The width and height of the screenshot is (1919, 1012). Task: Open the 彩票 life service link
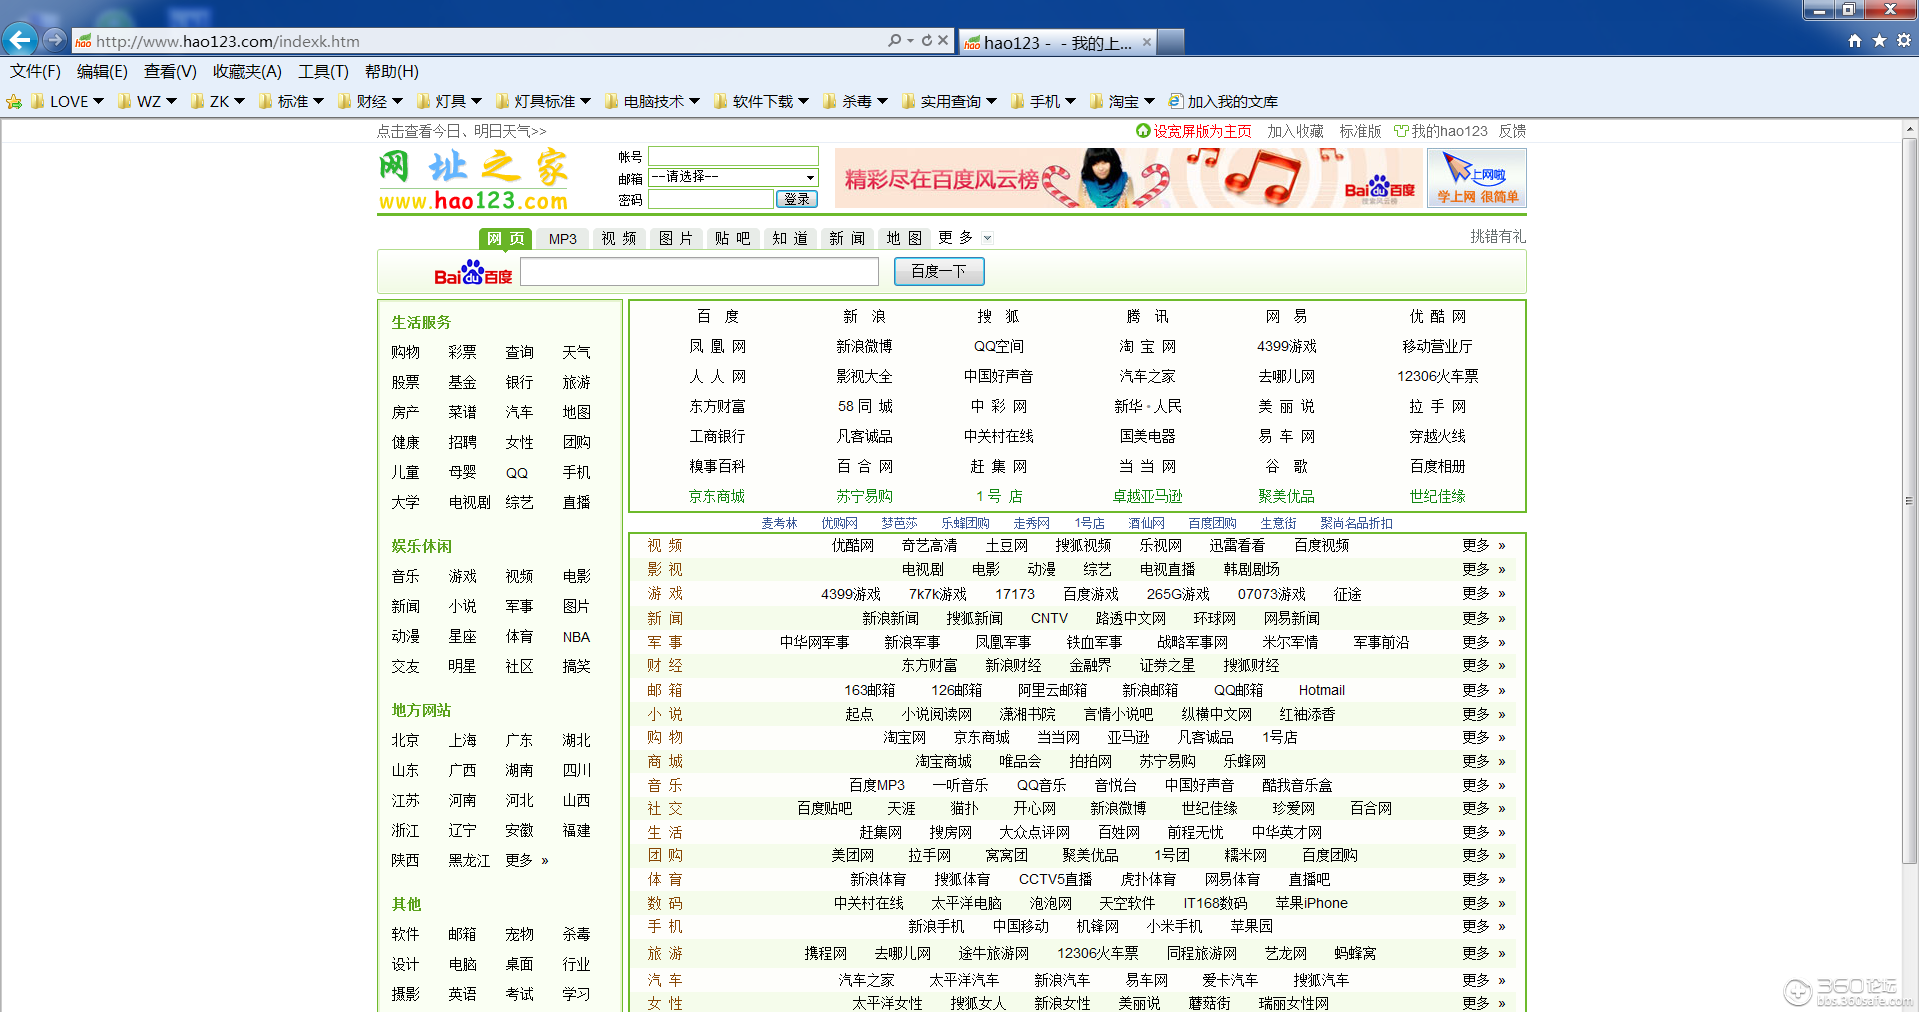click(x=462, y=352)
